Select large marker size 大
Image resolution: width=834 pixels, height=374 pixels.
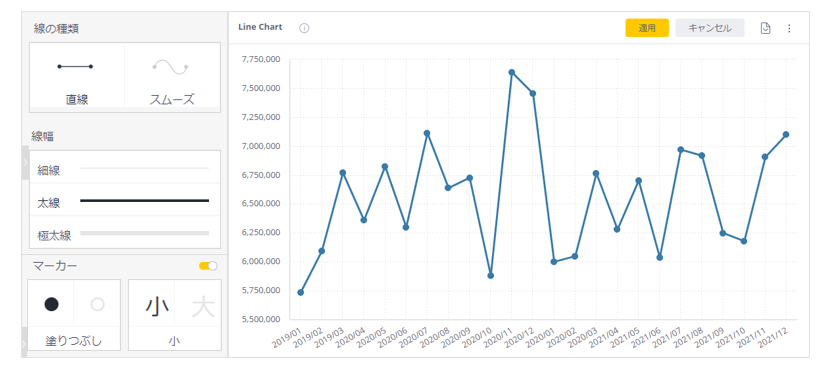(203, 306)
